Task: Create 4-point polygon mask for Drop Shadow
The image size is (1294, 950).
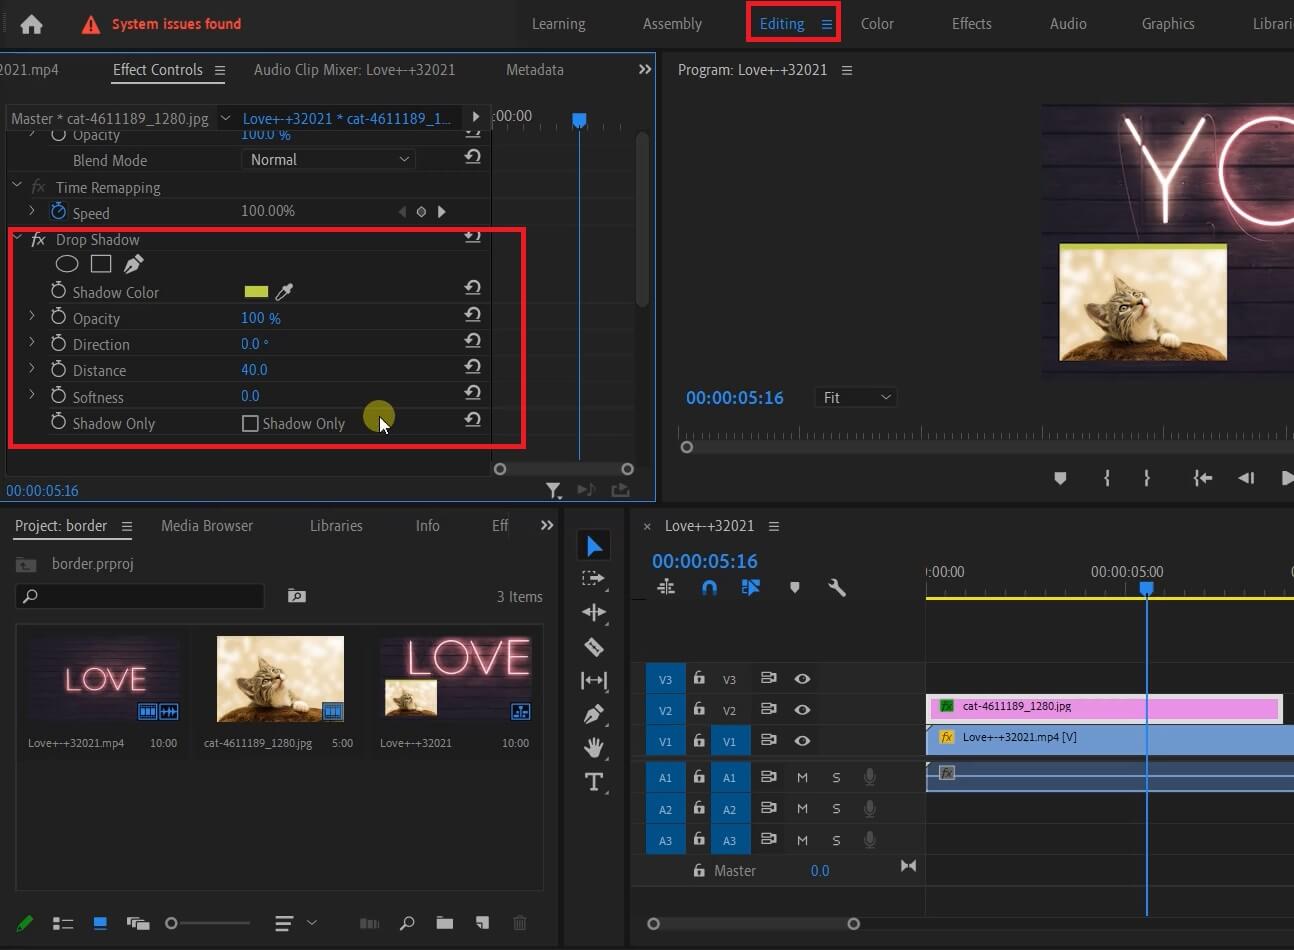Action: coord(101,264)
